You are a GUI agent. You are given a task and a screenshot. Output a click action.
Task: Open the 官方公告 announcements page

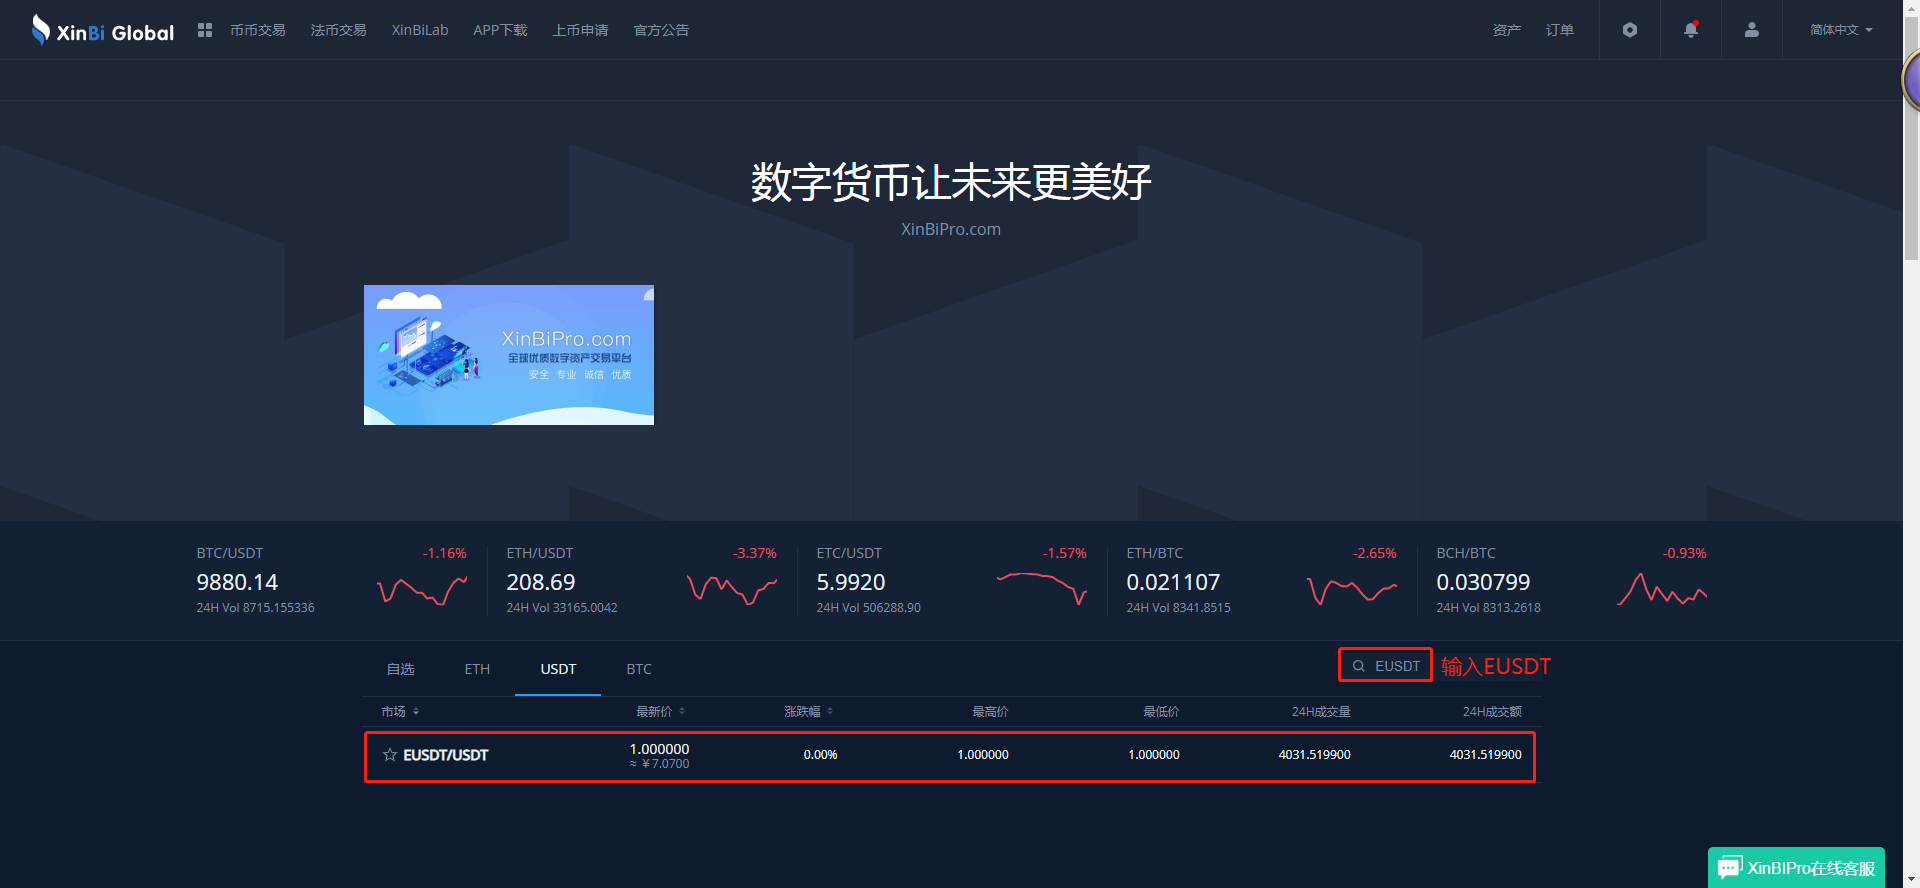coord(662,30)
